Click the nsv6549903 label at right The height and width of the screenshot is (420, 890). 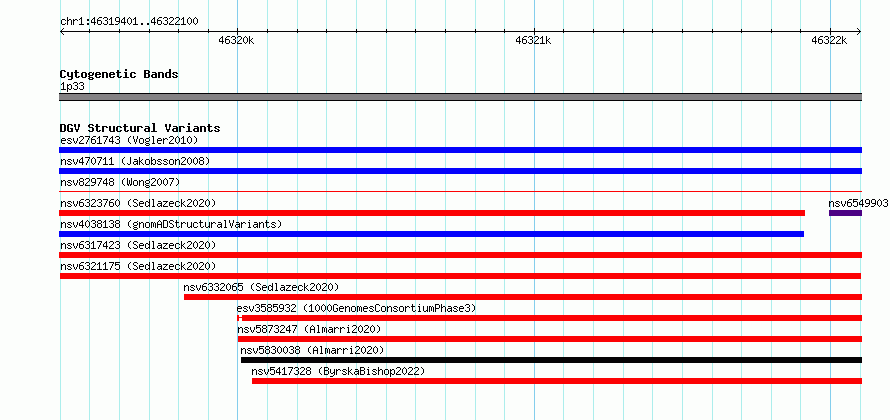(x=858, y=203)
